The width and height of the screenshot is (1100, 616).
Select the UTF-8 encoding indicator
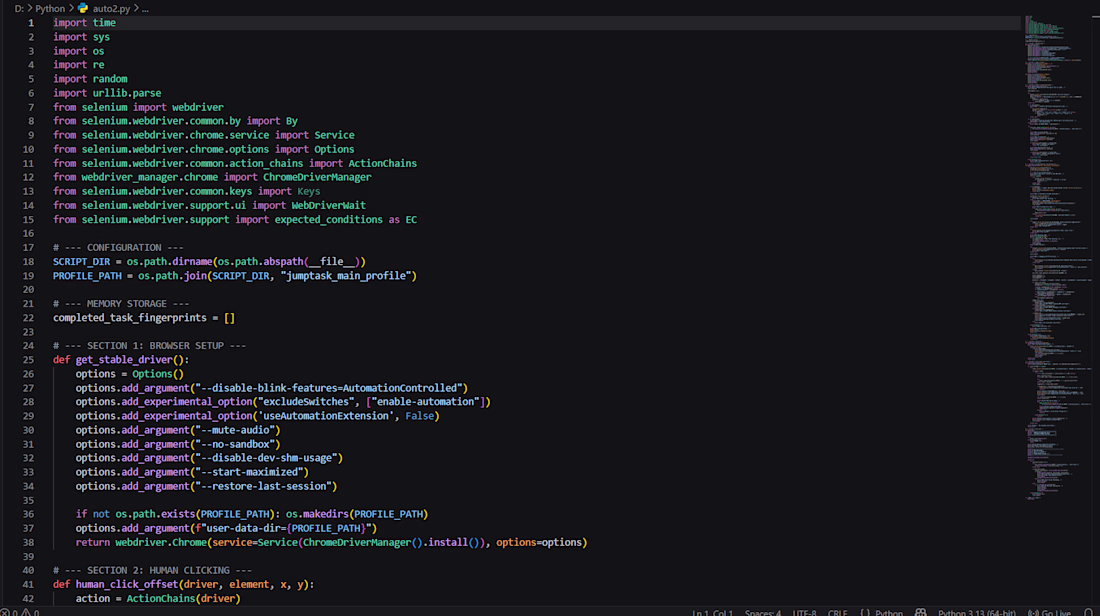coord(805,612)
